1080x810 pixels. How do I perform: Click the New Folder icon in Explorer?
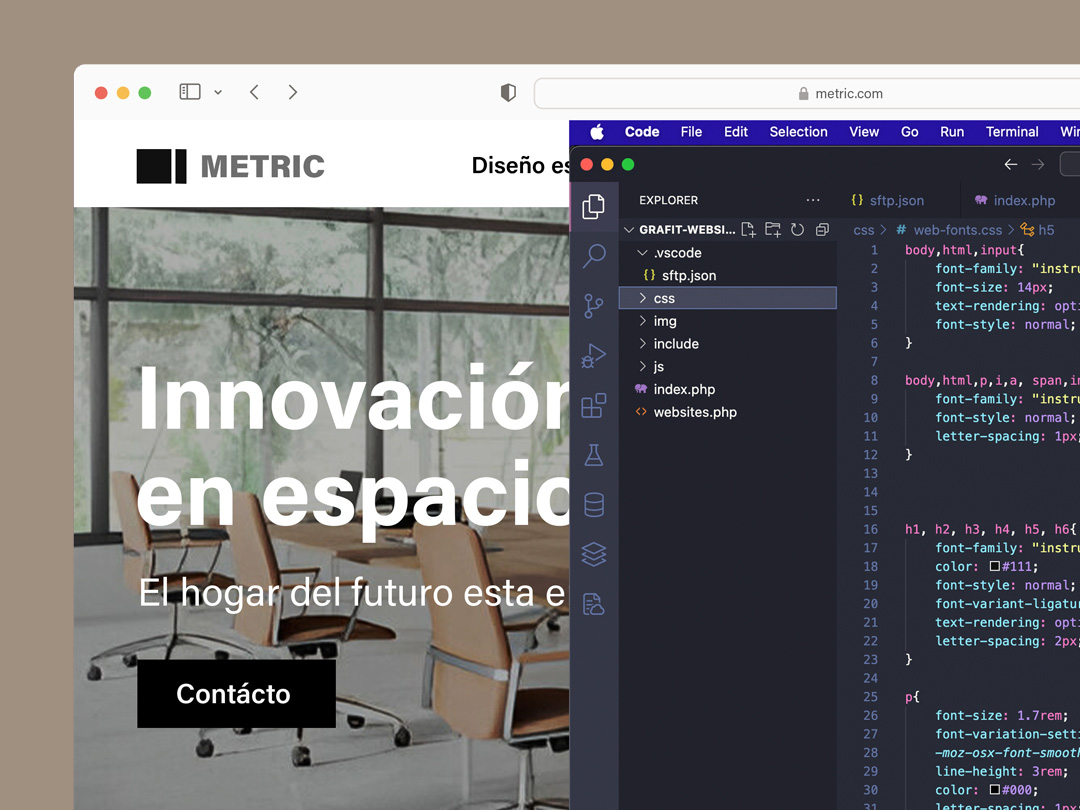[773, 230]
